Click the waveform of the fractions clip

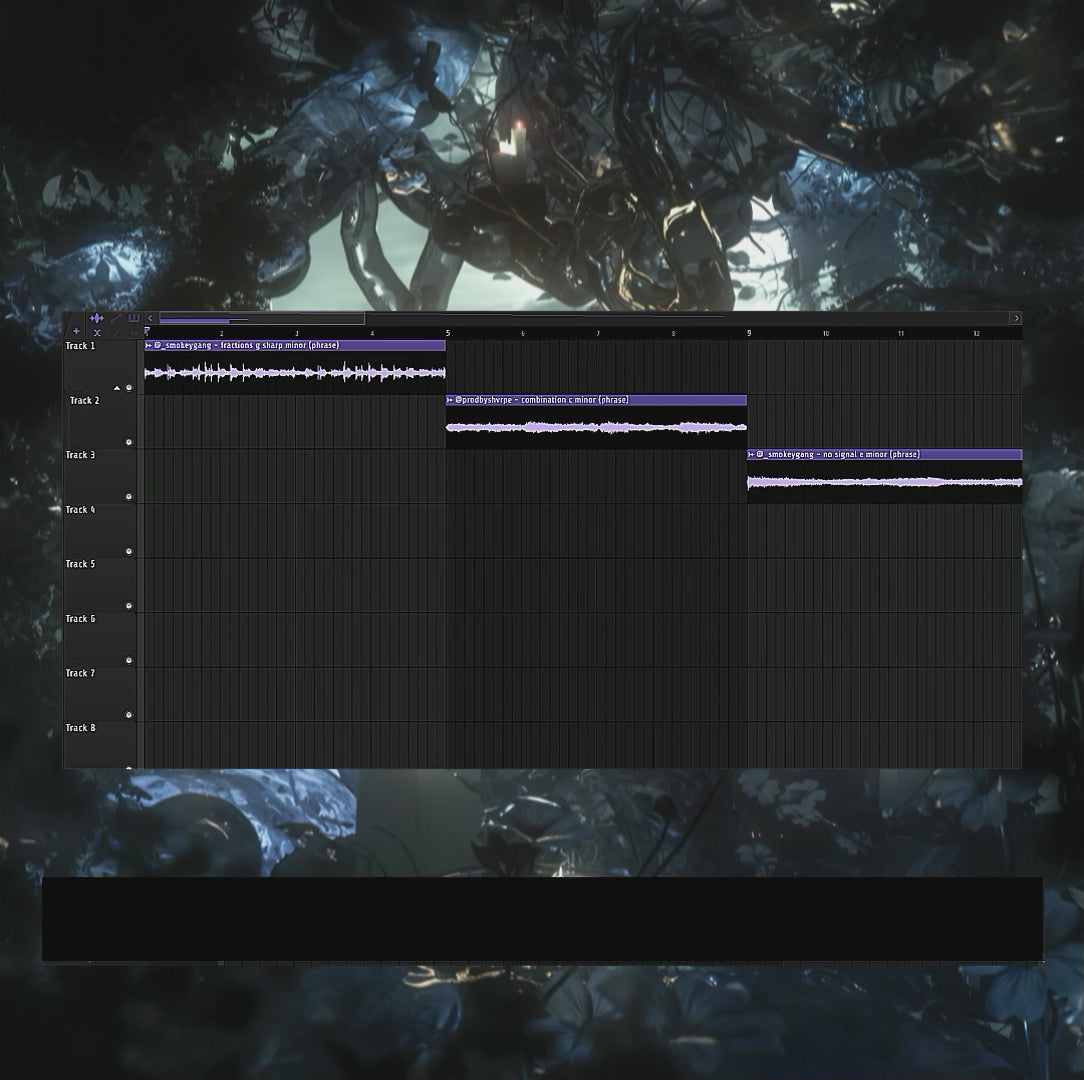click(x=295, y=373)
